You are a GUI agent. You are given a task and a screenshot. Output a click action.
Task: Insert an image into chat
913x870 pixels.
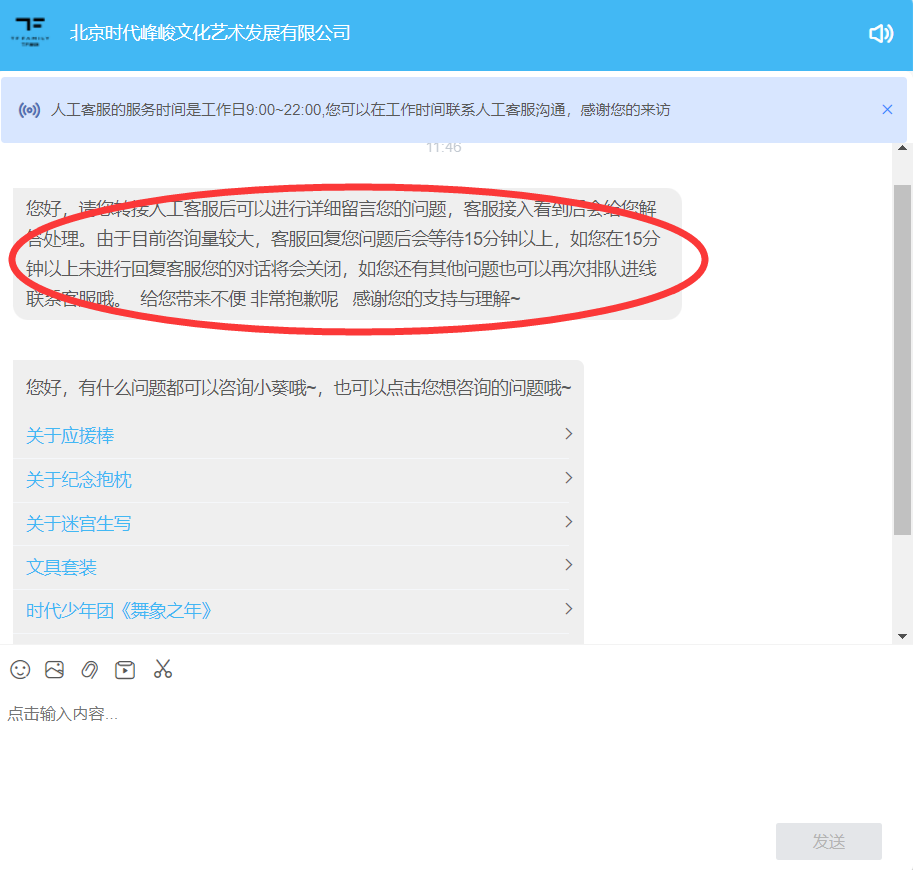[x=55, y=669]
